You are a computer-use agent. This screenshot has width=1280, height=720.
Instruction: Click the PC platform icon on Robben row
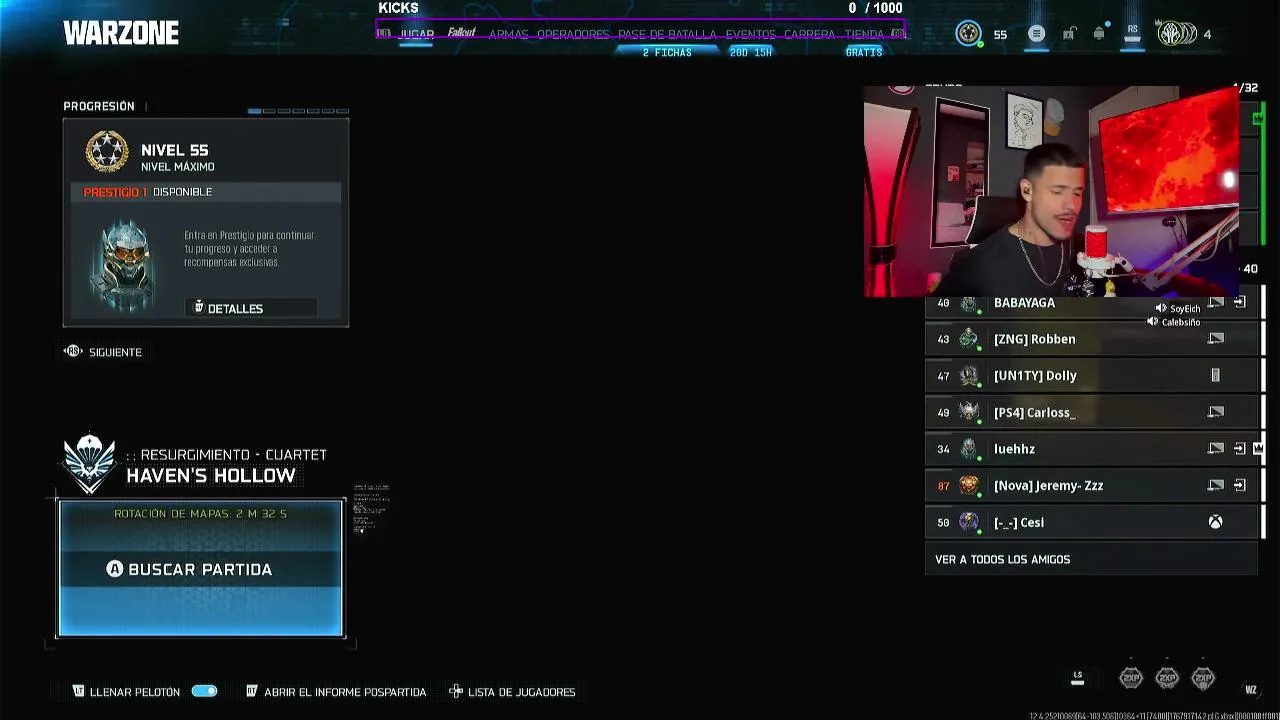coord(1216,339)
